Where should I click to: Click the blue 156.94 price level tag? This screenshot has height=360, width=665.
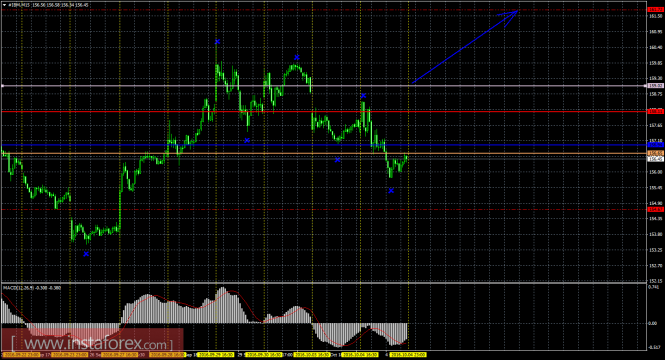click(656, 145)
